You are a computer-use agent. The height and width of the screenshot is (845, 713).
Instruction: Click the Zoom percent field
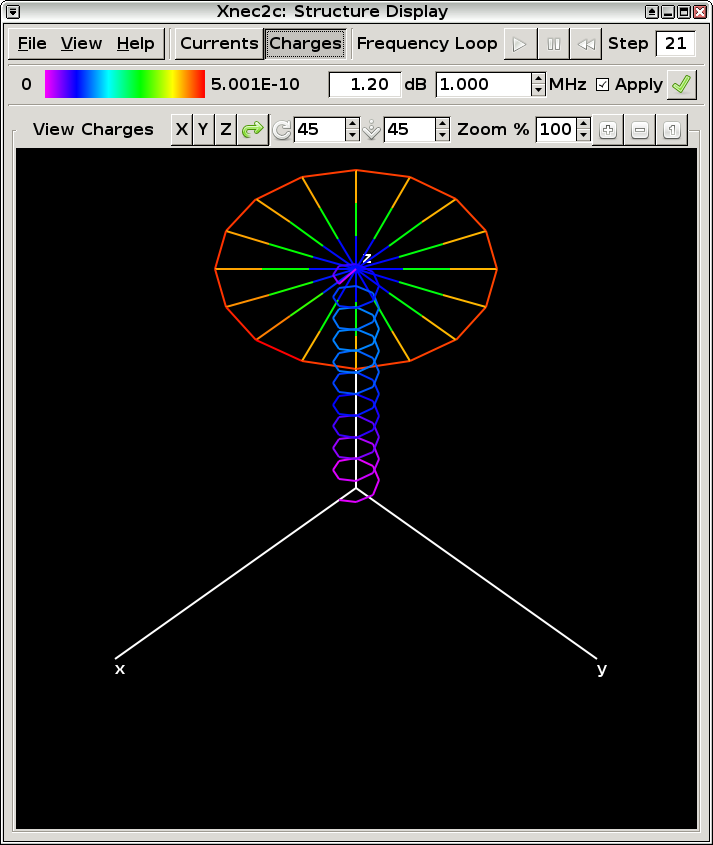[x=556, y=130]
